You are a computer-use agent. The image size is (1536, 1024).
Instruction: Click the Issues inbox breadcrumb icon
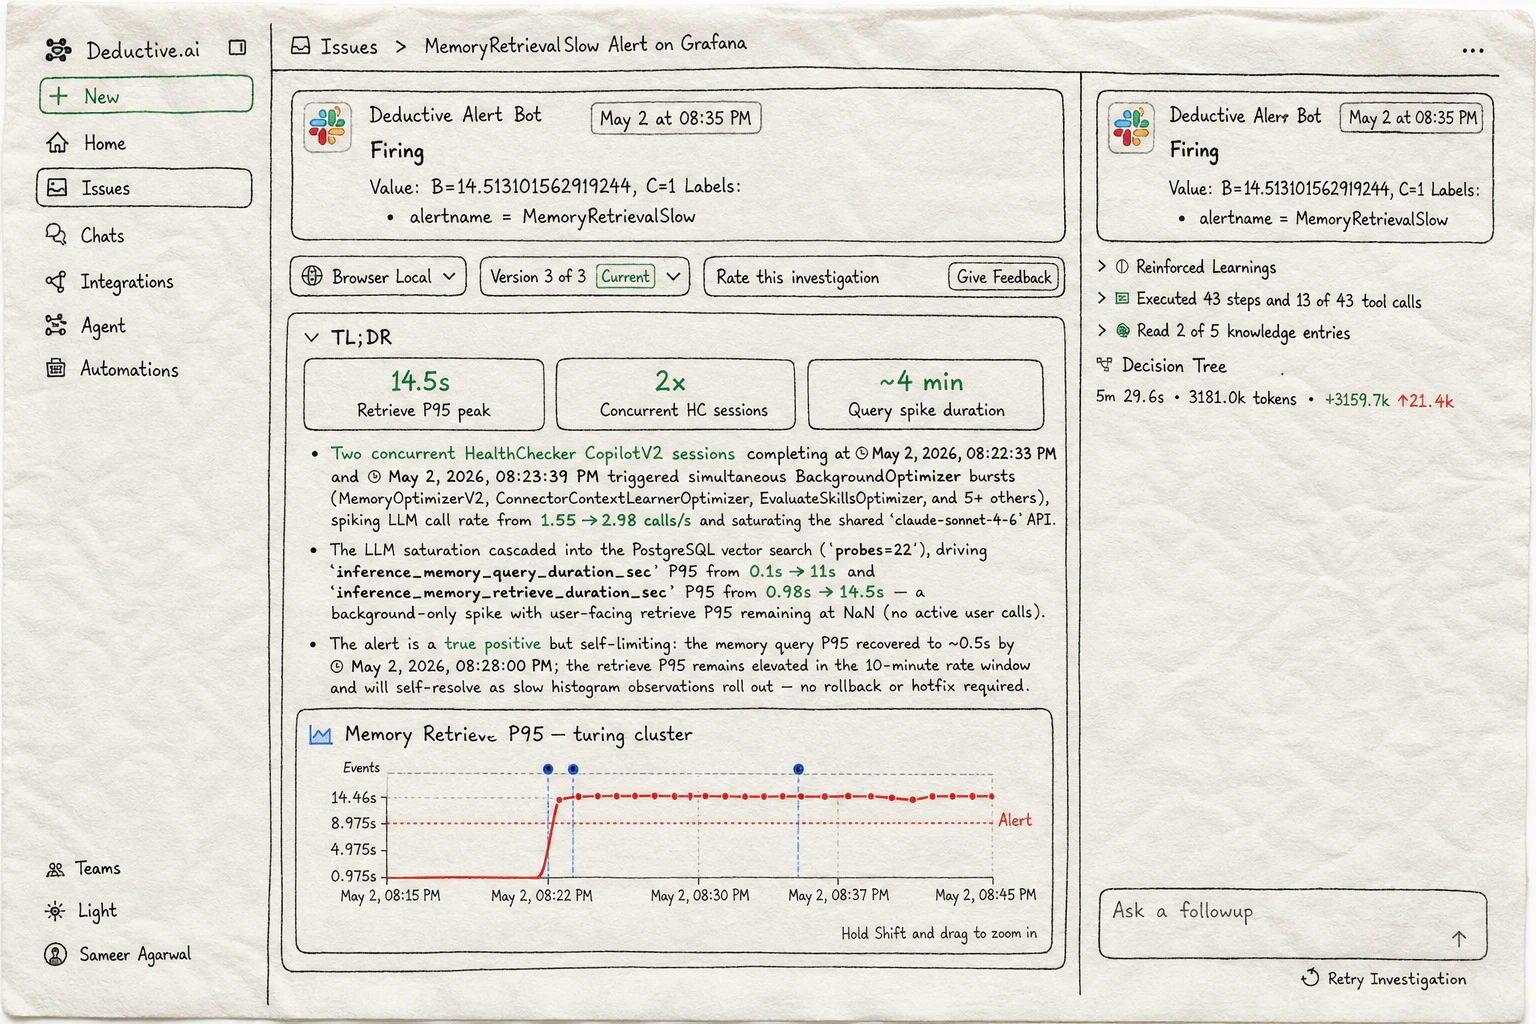pos(300,46)
